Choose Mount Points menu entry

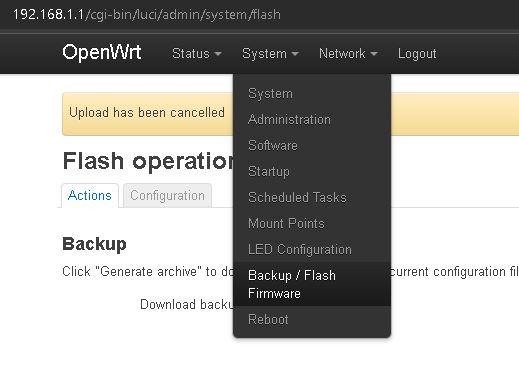(312, 223)
